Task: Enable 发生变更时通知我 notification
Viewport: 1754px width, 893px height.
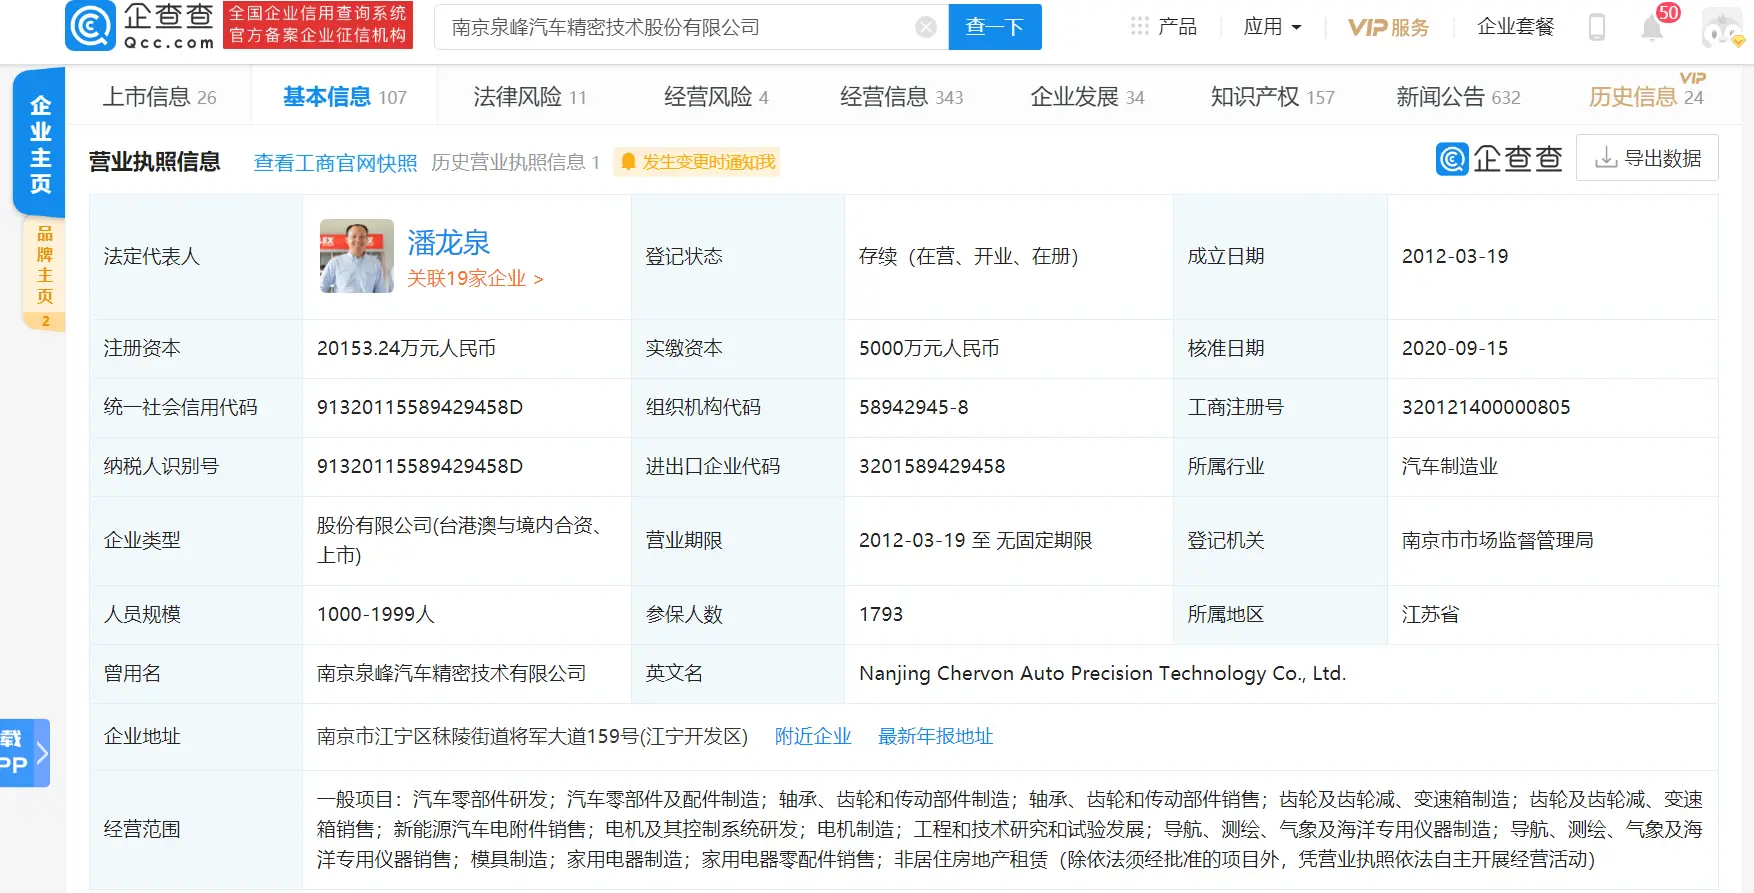Action: 697,162
